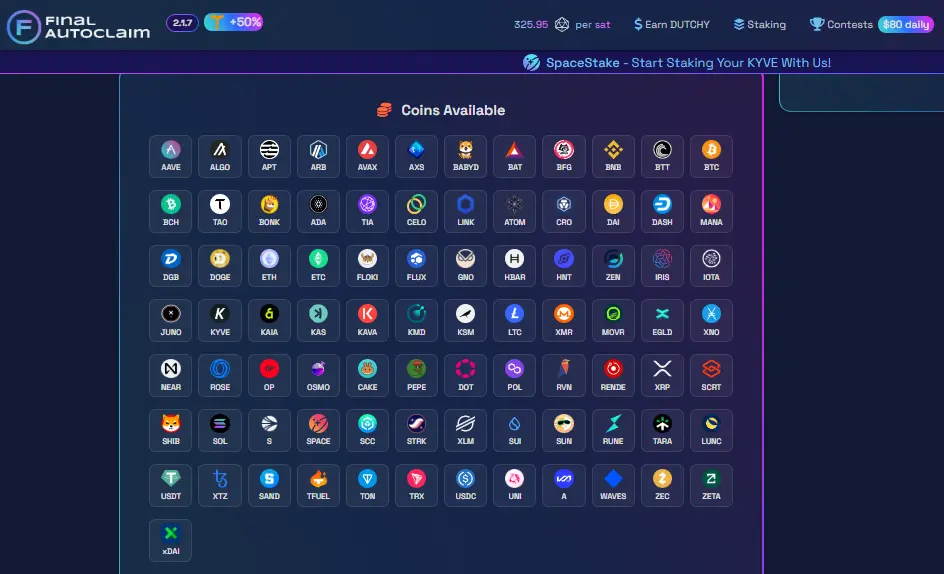944x574 pixels.
Task: Open the Contests page
Action: pos(841,25)
